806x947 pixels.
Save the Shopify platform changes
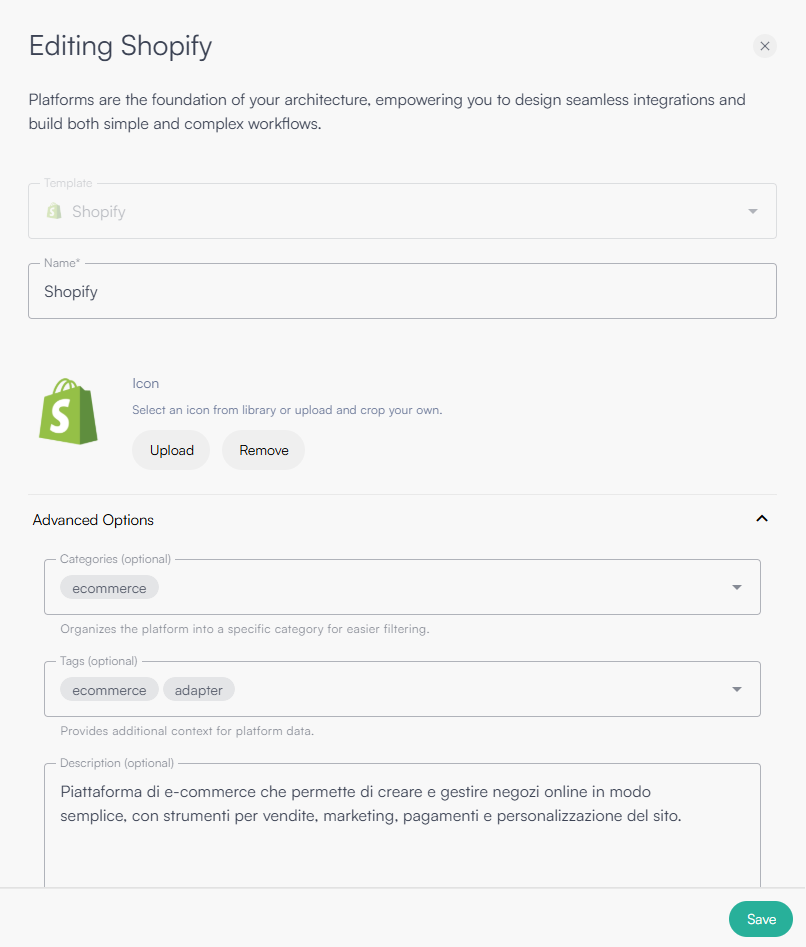760,919
